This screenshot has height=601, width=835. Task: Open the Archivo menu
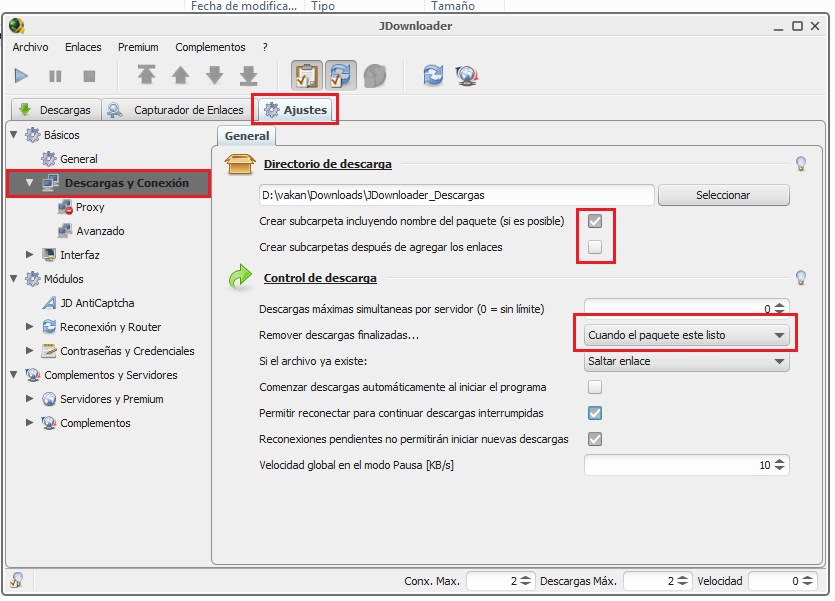point(30,47)
